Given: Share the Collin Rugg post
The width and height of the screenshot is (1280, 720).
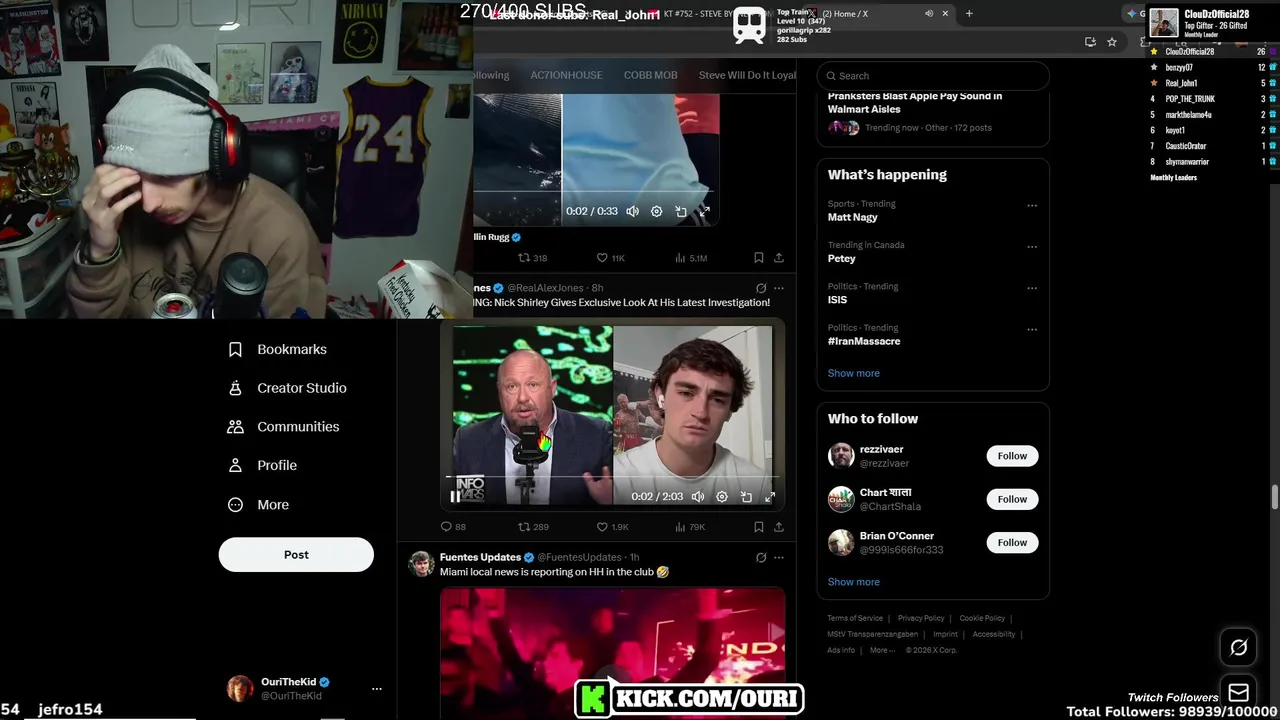Looking at the screenshot, I should tap(778, 258).
